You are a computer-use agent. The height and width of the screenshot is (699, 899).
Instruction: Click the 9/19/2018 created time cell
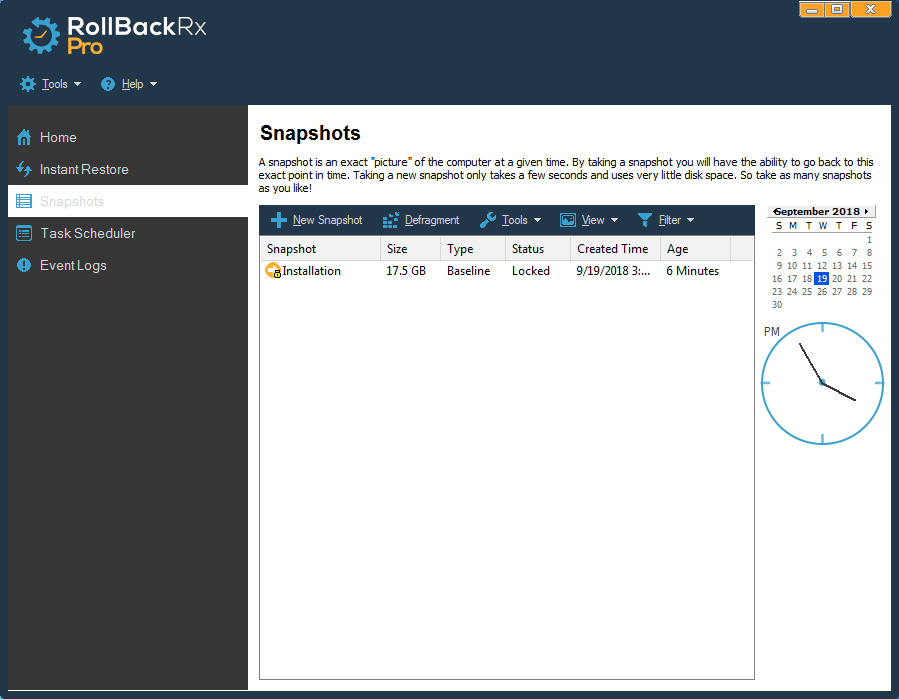pyautogui.click(x=613, y=271)
